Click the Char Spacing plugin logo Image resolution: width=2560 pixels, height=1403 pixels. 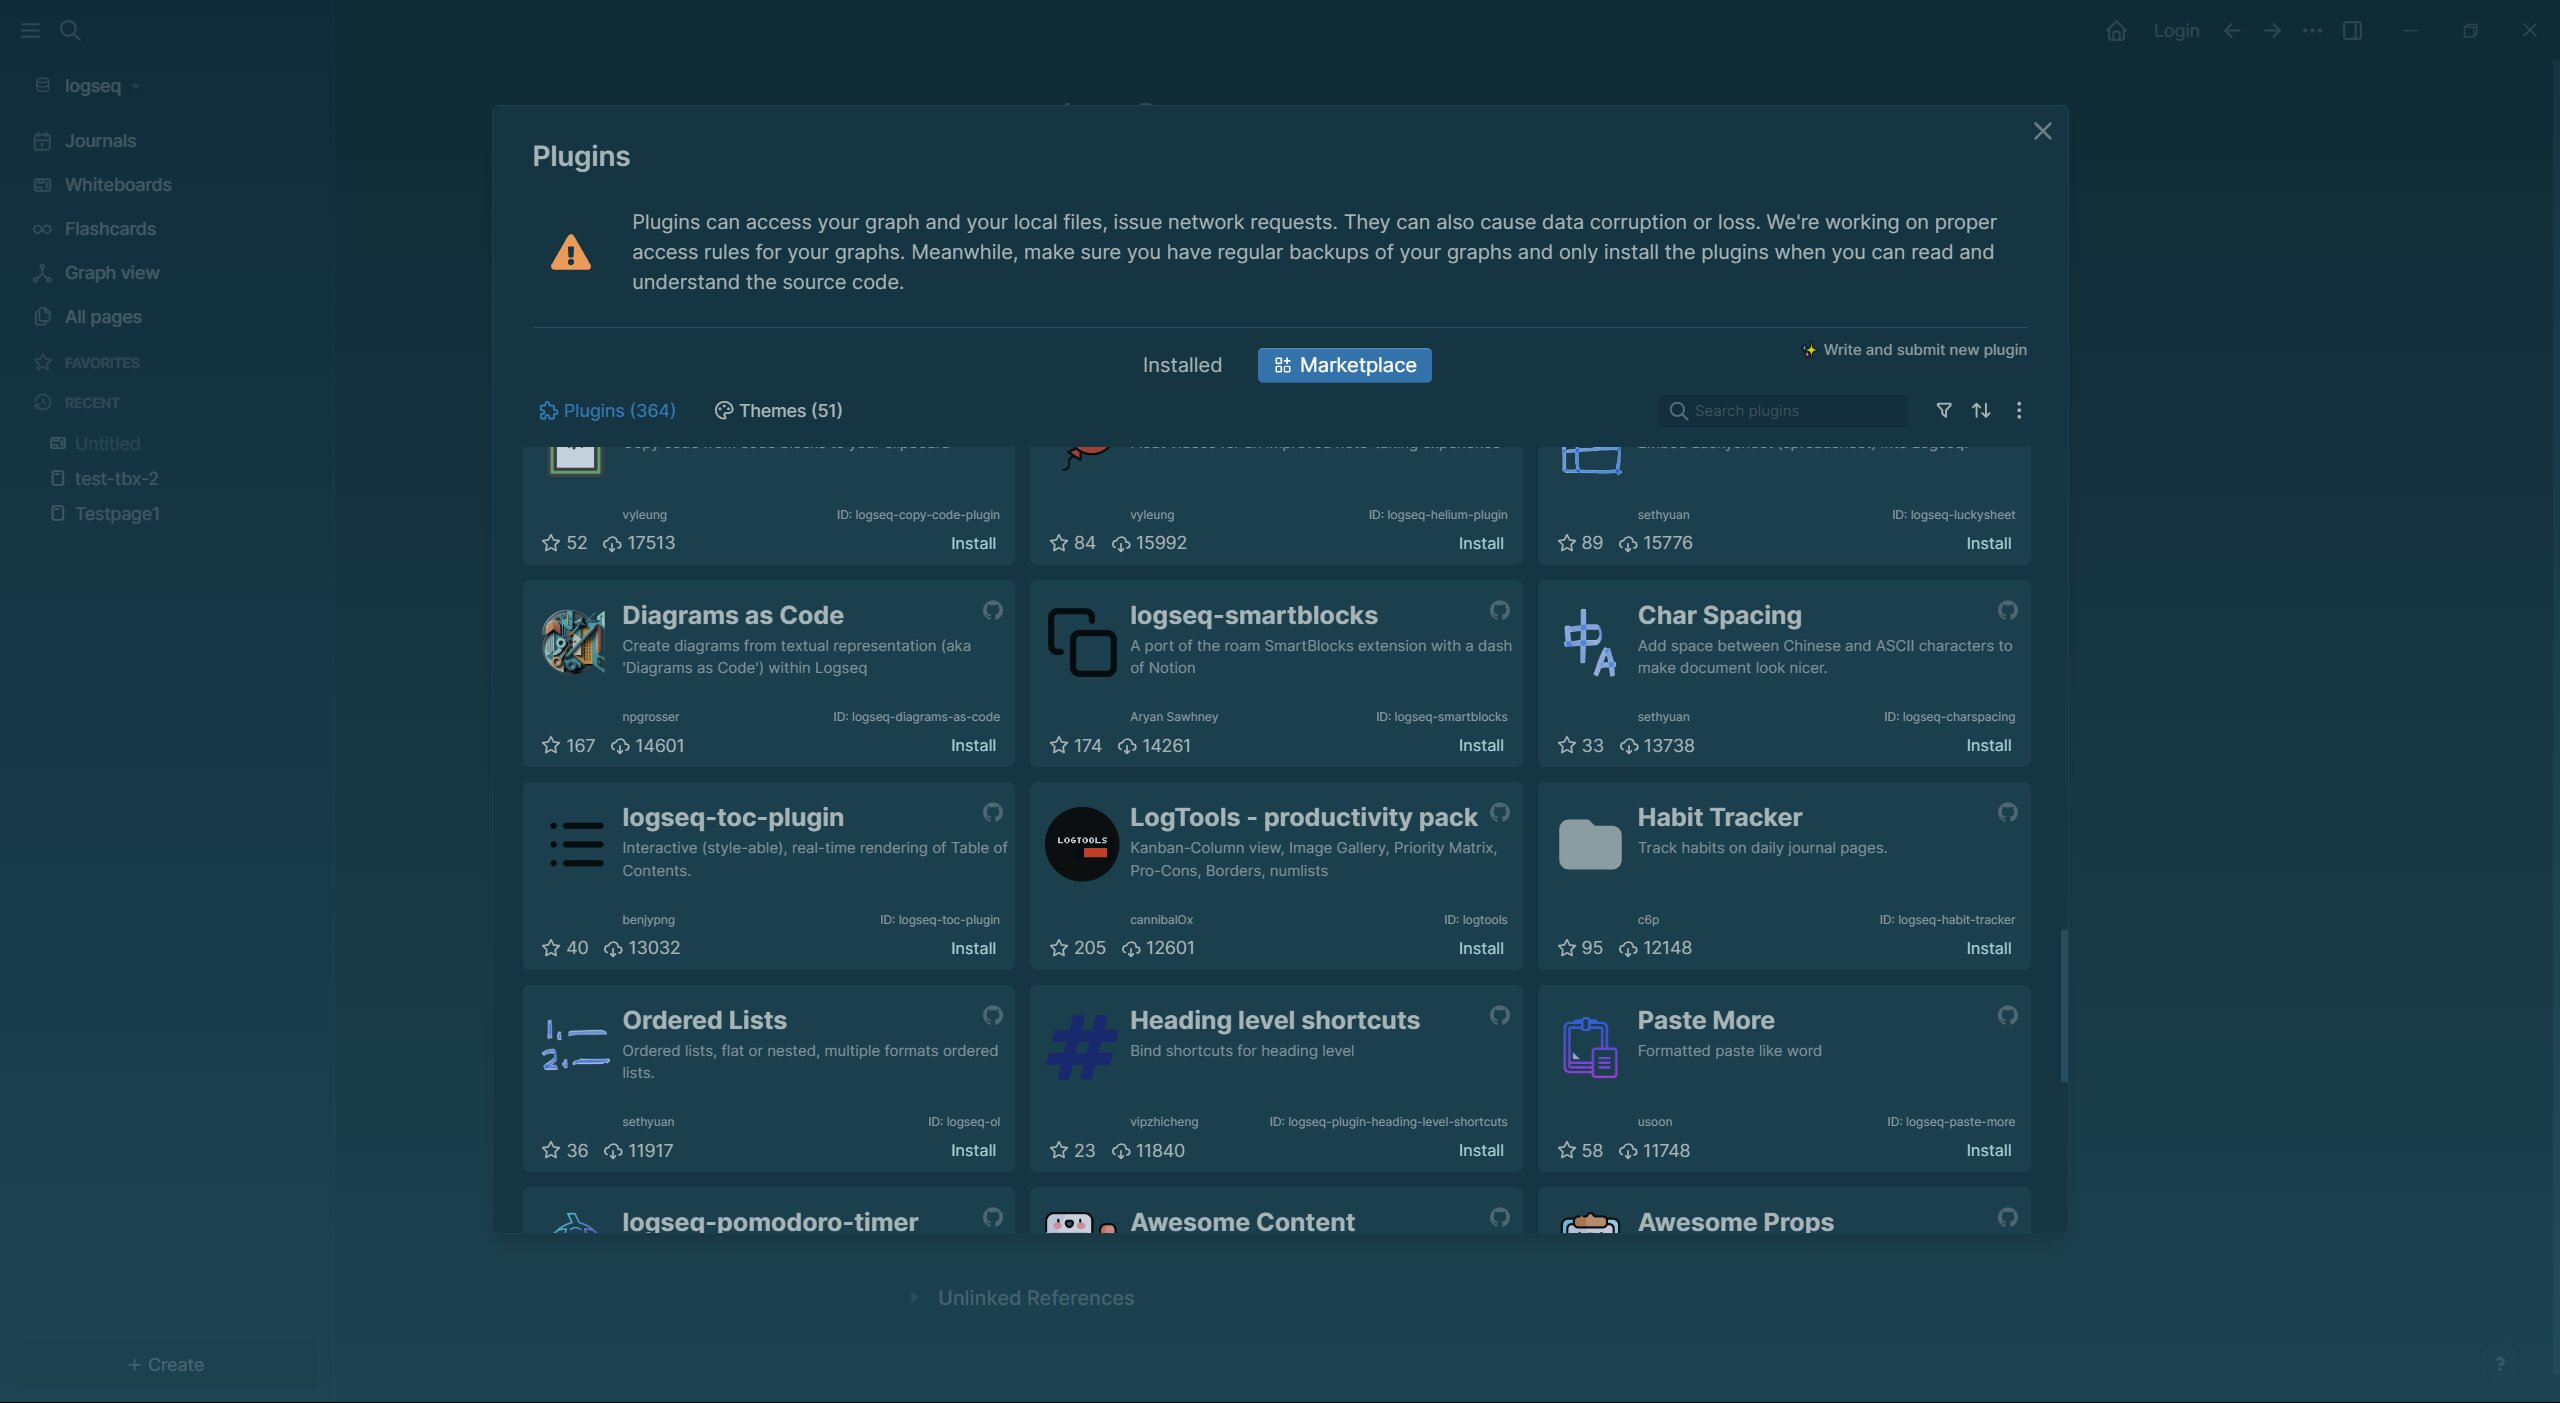pos(1589,642)
